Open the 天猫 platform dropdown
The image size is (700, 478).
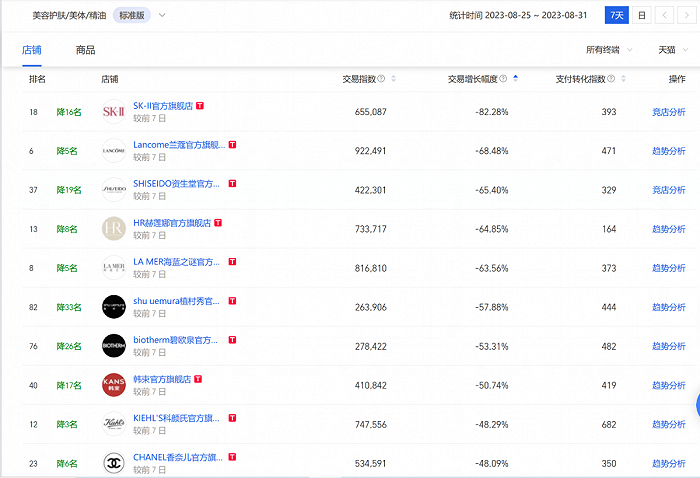[x=673, y=50]
